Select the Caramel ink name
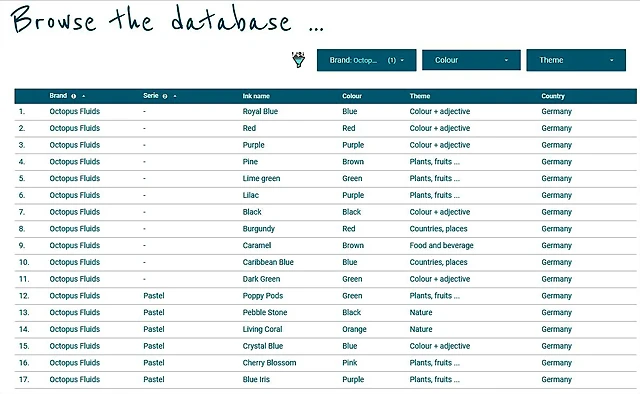640x394 pixels. [257, 245]
